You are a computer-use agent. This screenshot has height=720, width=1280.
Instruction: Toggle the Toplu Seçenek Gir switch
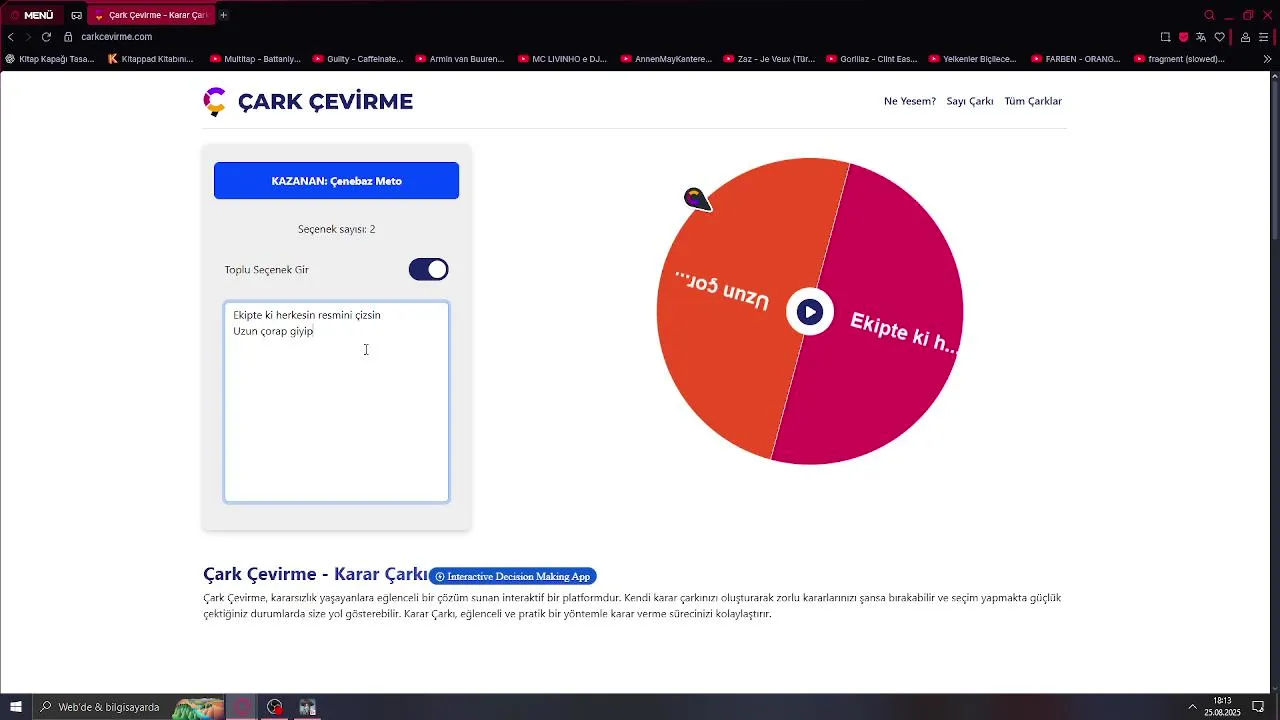pyautogui.click(x=428, y=270)
